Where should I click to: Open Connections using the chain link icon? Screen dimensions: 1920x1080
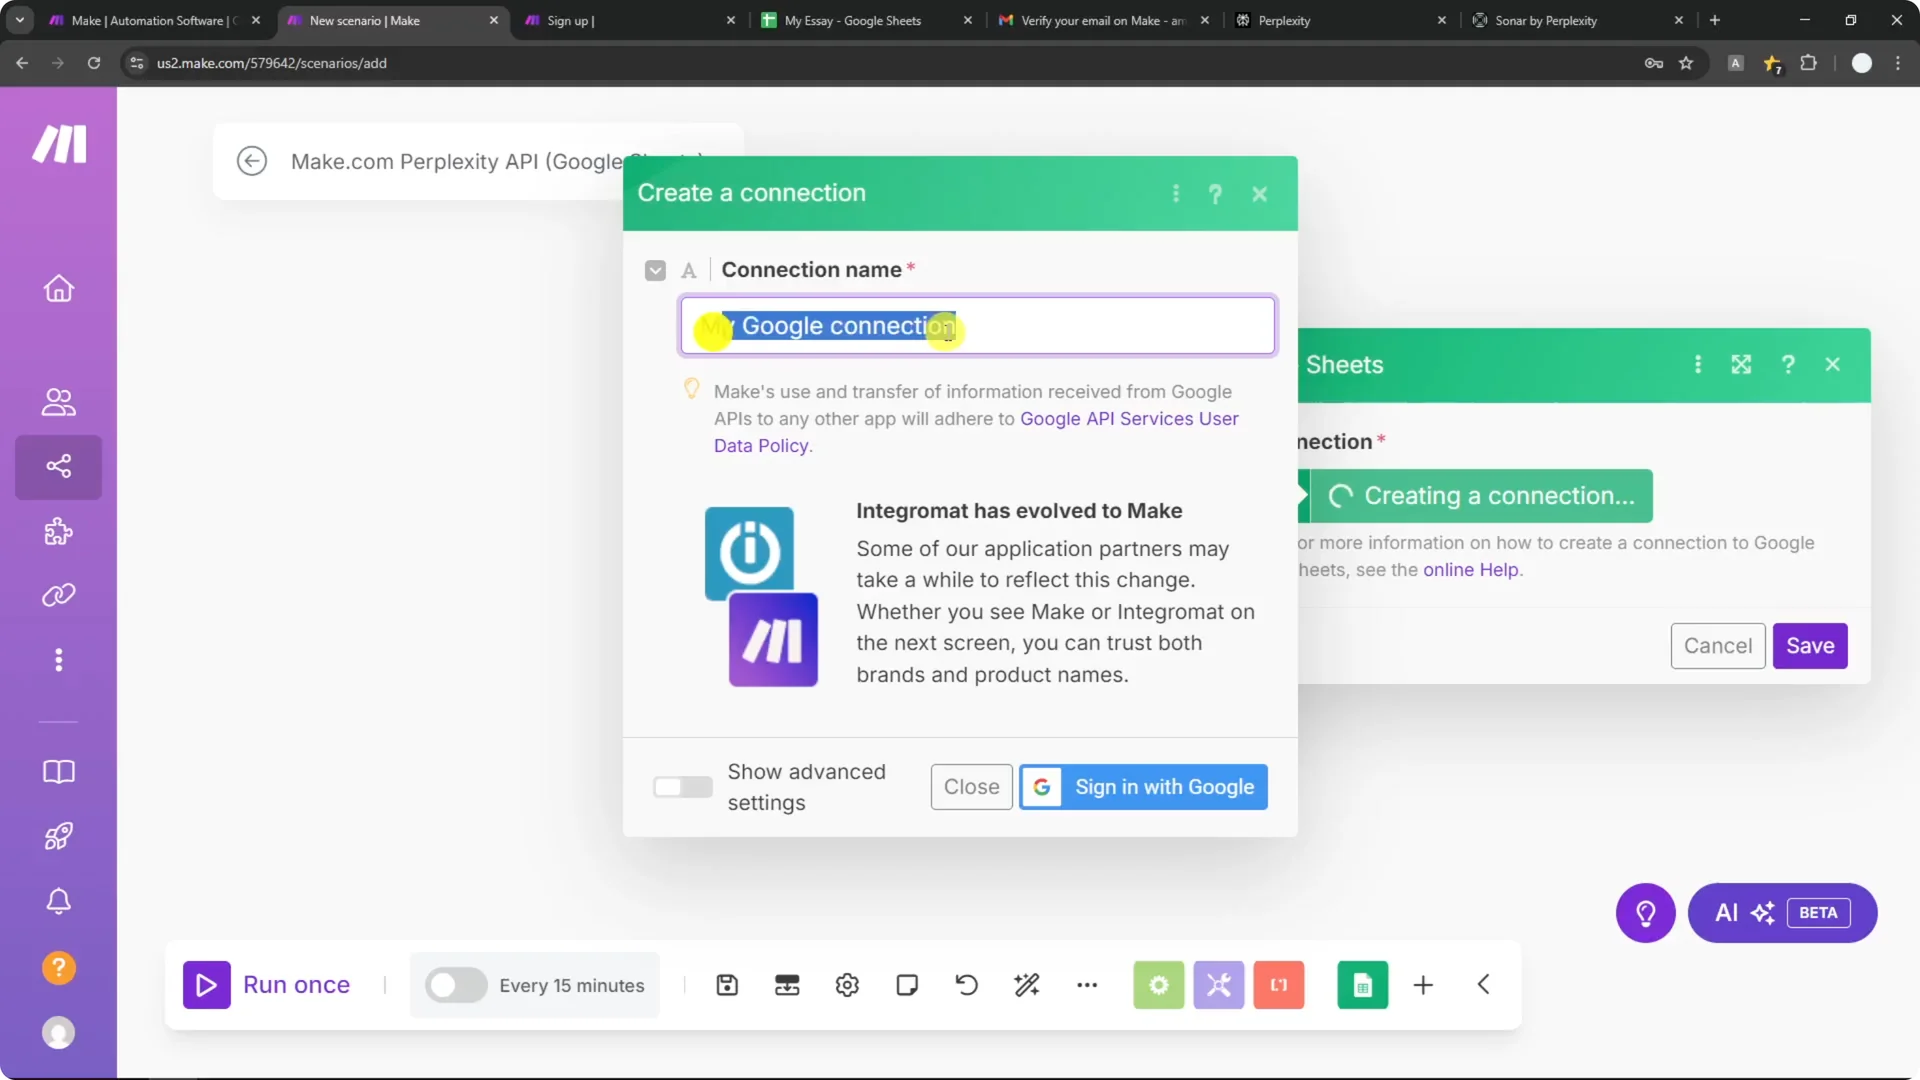[x=58, y=595]
